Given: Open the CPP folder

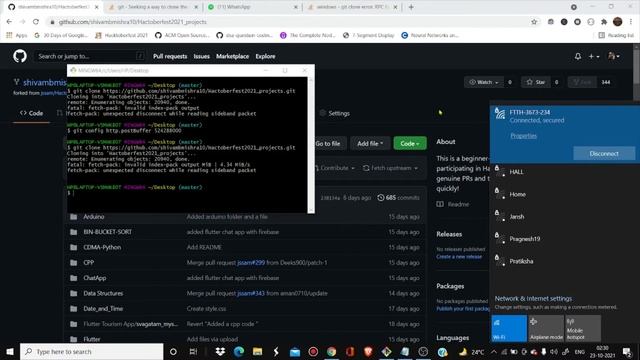Looking at the screenshot, I should tap(89, 262).
